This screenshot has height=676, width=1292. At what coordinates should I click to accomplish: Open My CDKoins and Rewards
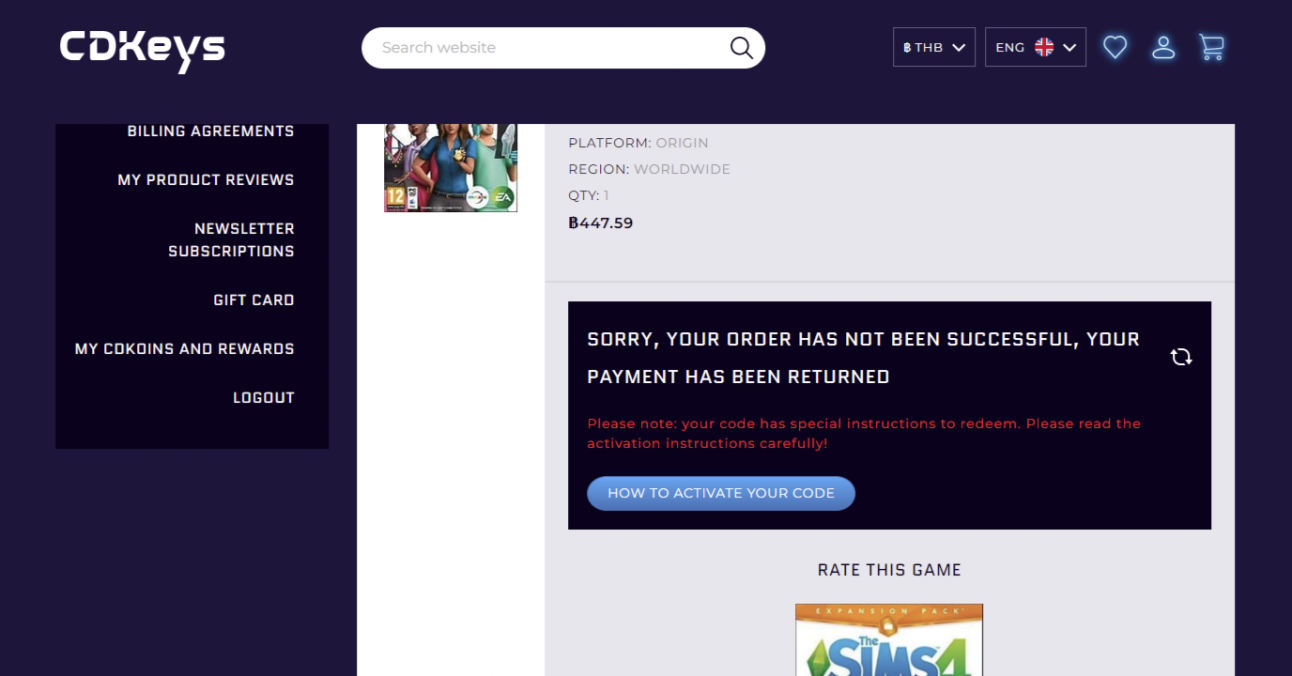pyautogui.click(x=185, y=349)
